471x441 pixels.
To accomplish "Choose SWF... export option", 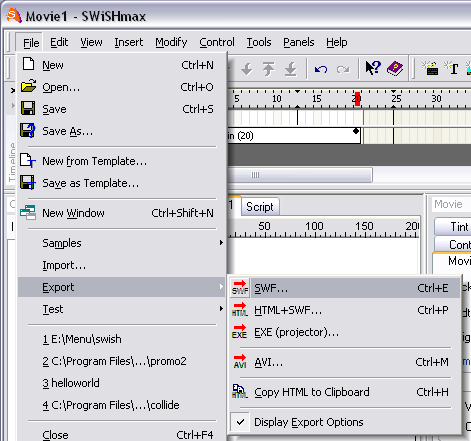I will click(345, 288).
